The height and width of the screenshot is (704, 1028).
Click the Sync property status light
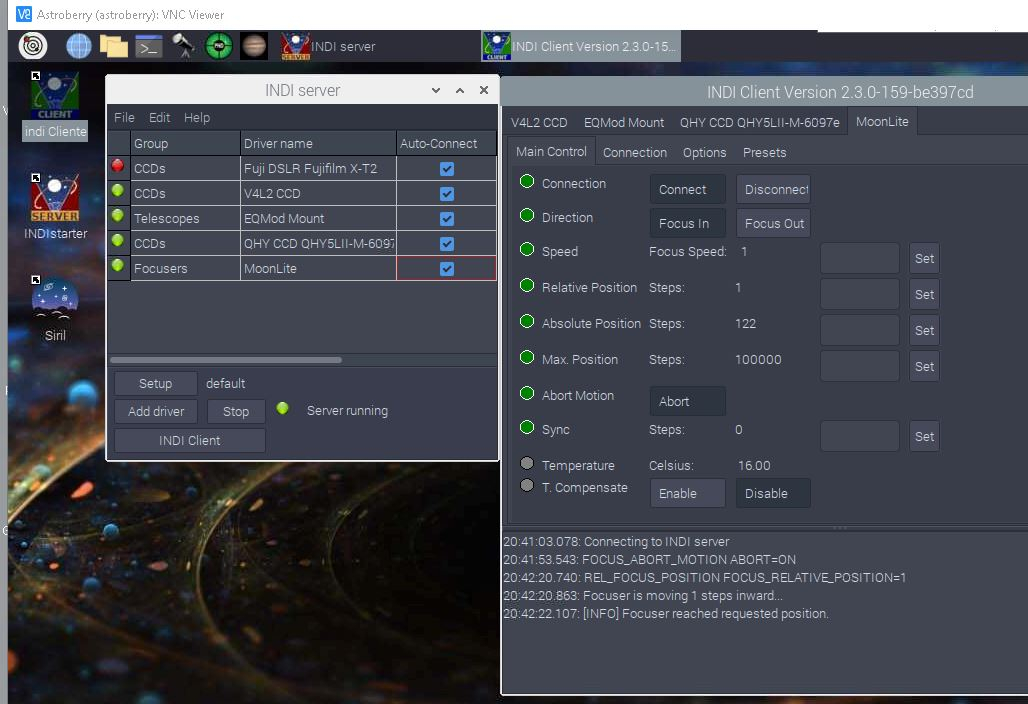(527, 428)
